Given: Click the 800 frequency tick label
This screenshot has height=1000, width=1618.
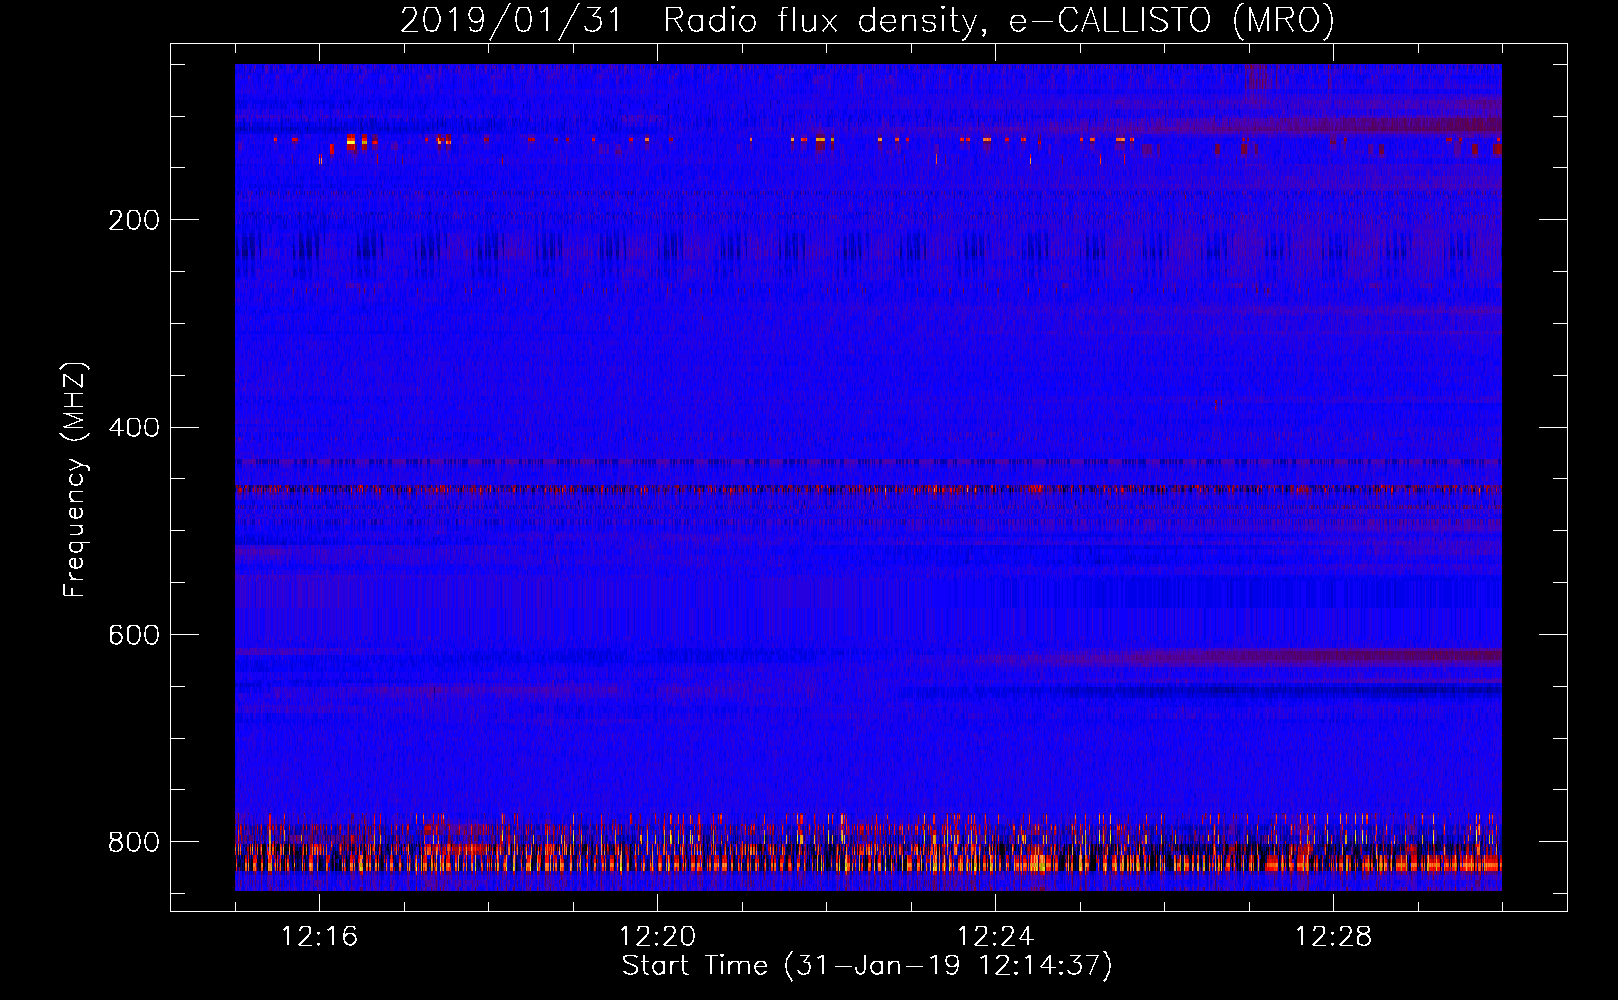Looking at the screenshot, I should 134,842.
